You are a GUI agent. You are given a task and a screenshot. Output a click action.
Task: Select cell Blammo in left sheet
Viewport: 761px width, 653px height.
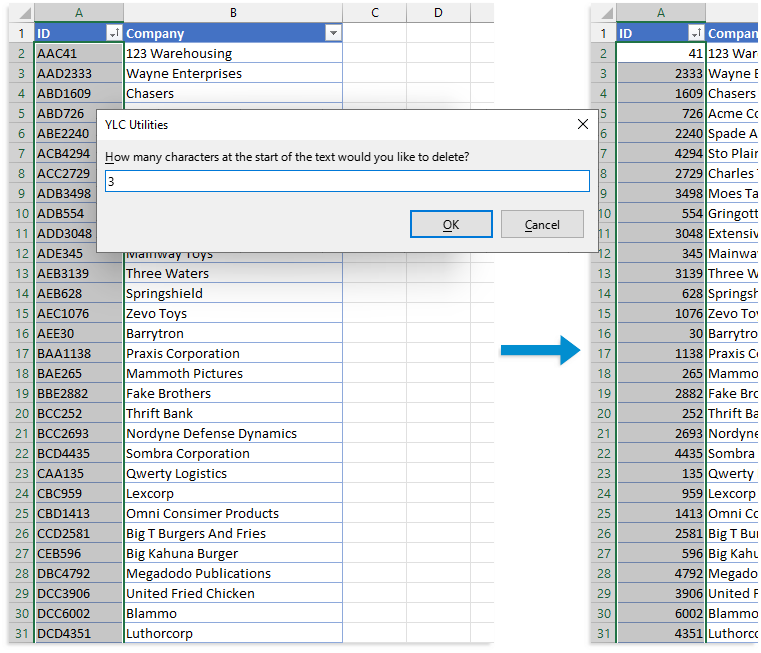tap(233, 613)
